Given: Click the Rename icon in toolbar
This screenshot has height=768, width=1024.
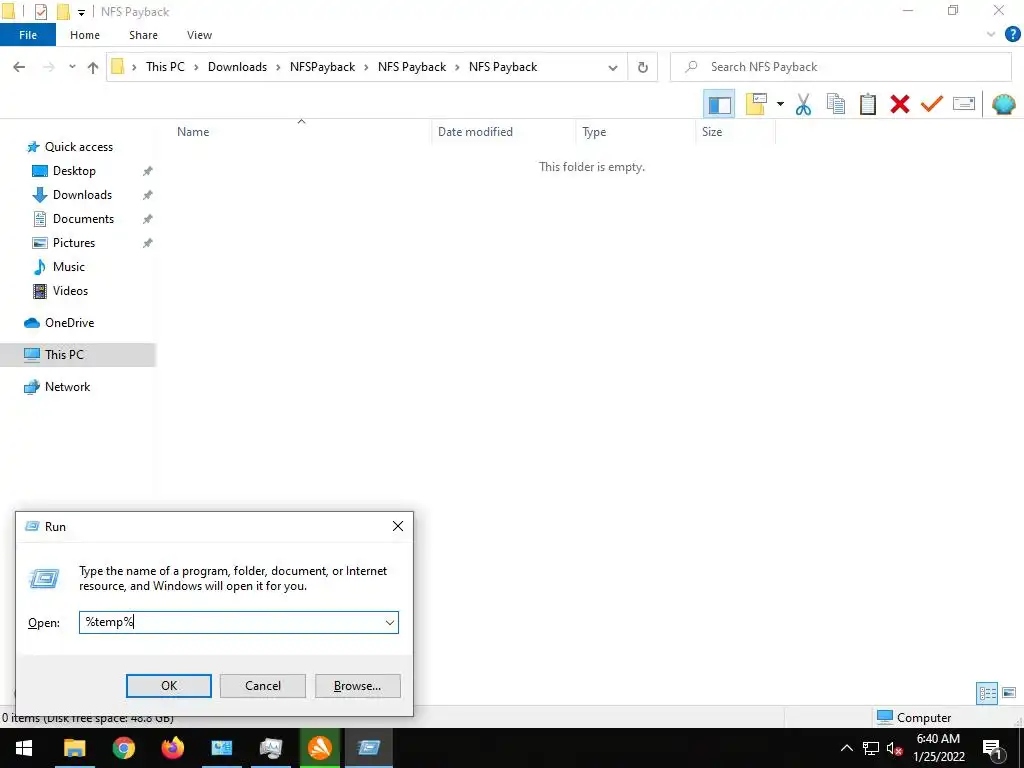Looking at the screenshot, I should (x=963, y=104).
